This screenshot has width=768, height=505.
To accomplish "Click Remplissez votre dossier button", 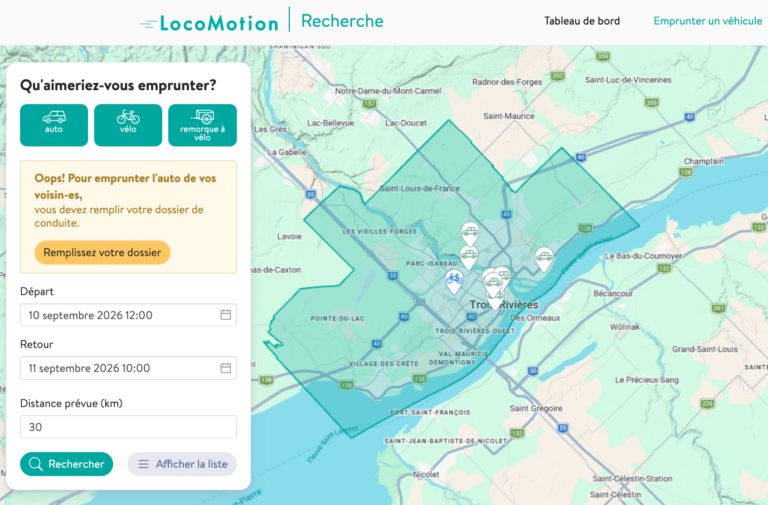I will (102, 252).
